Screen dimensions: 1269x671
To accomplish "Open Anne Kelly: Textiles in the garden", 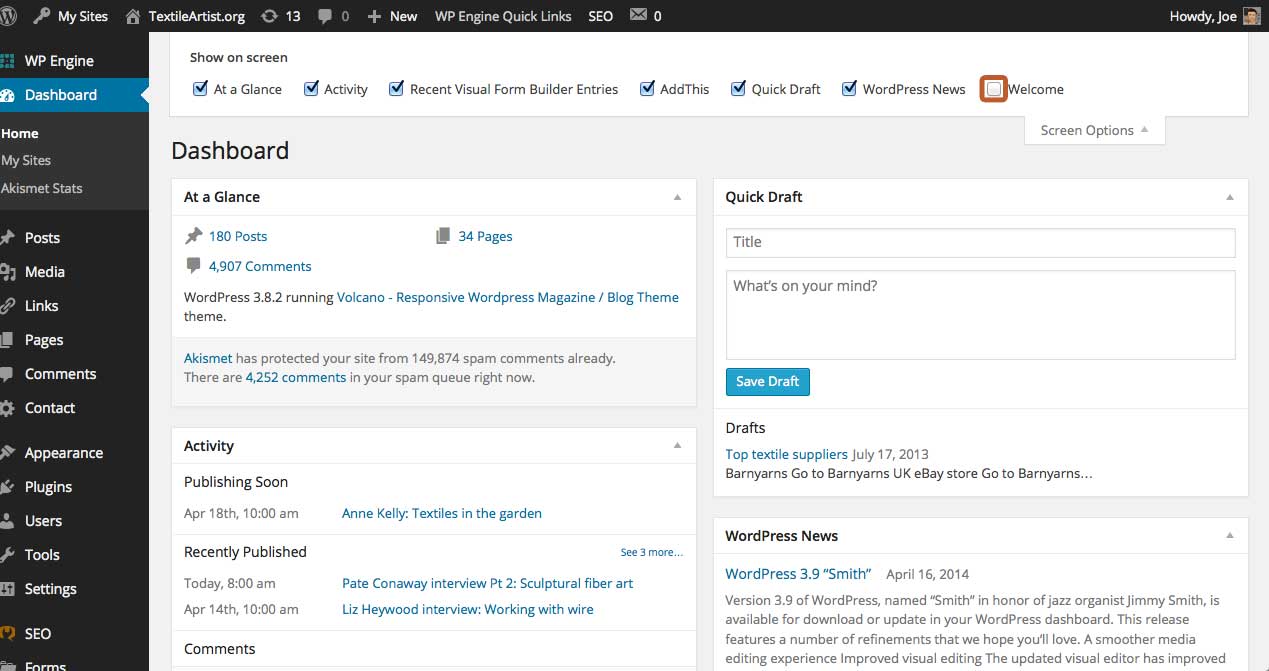I will (442, 513).
